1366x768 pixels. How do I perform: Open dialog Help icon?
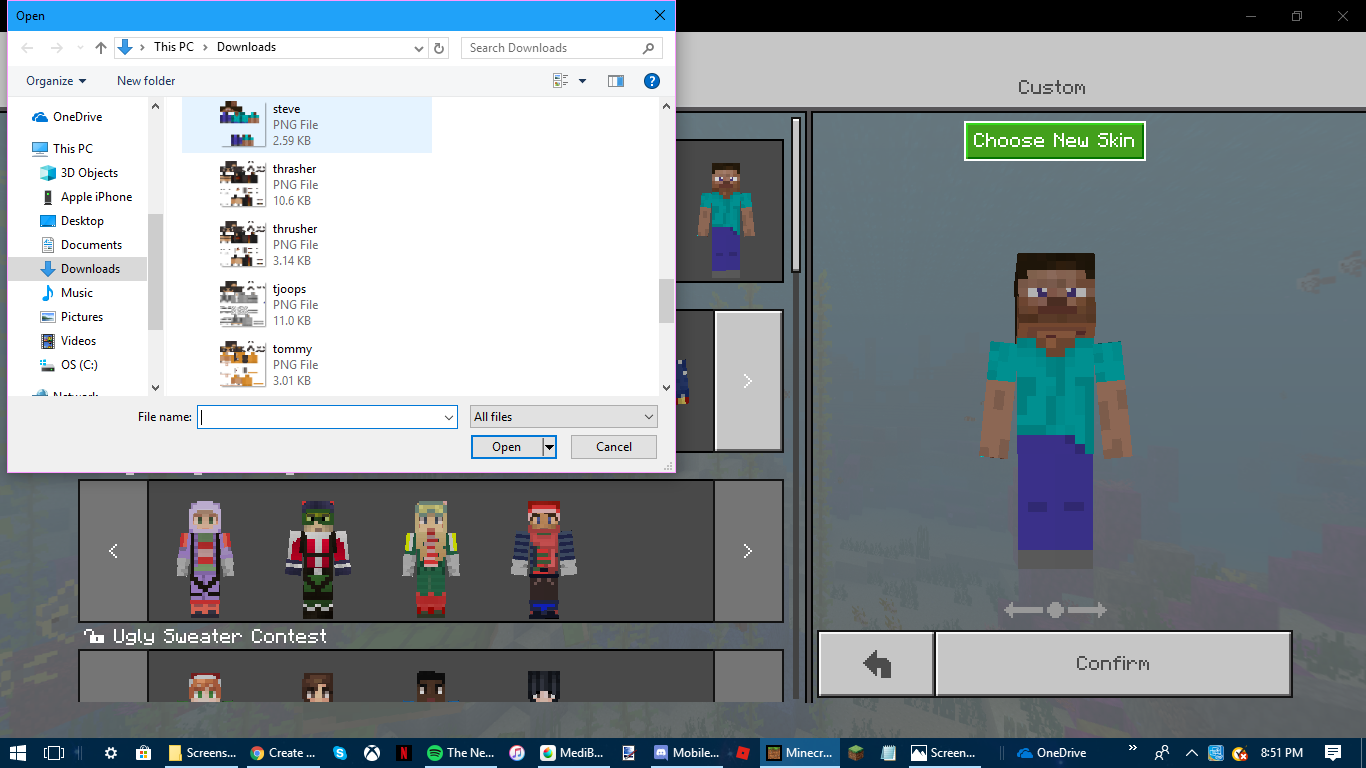[x=652, y=81]
